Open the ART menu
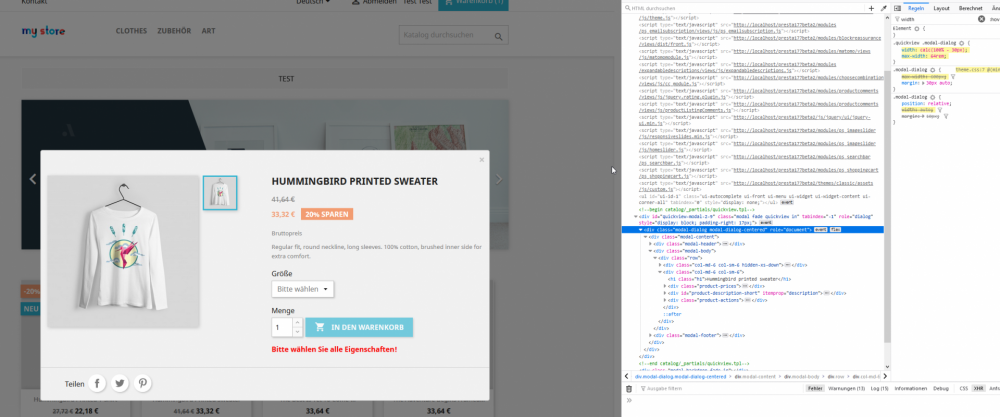The image size is (1000, 417). click(209, 31)
